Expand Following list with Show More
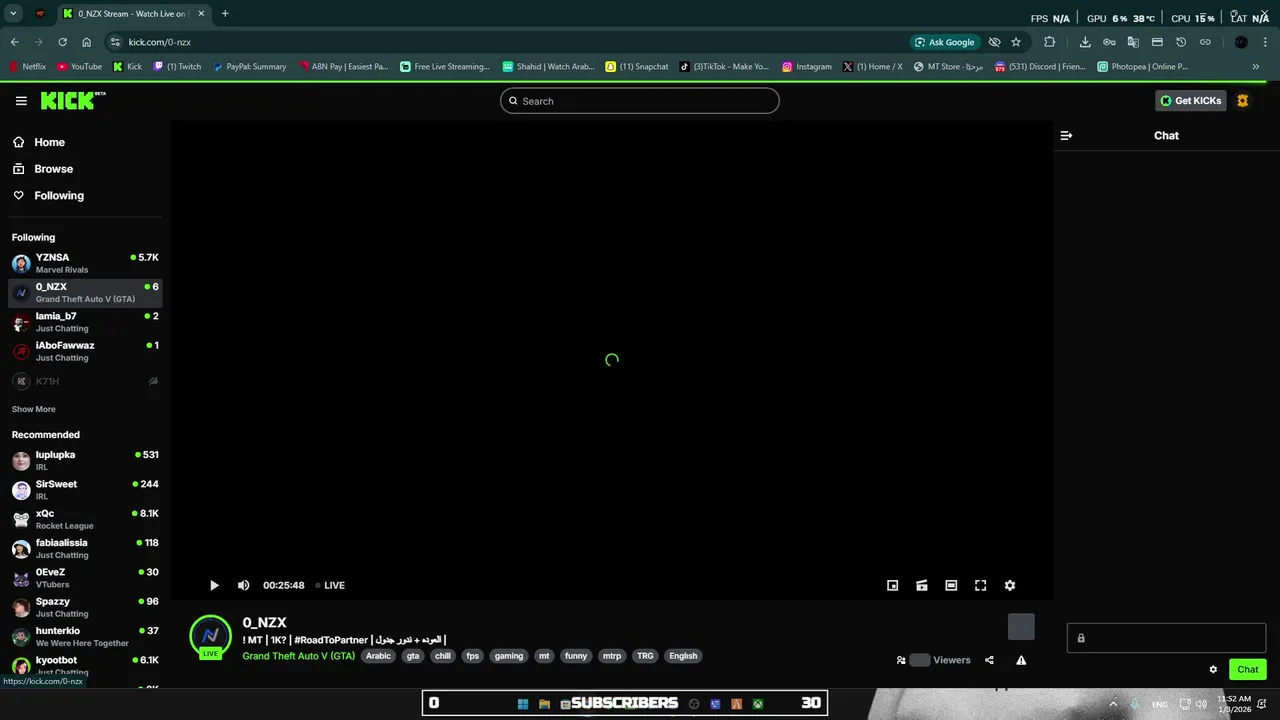 pyautogui.click(x=34, y=409)
